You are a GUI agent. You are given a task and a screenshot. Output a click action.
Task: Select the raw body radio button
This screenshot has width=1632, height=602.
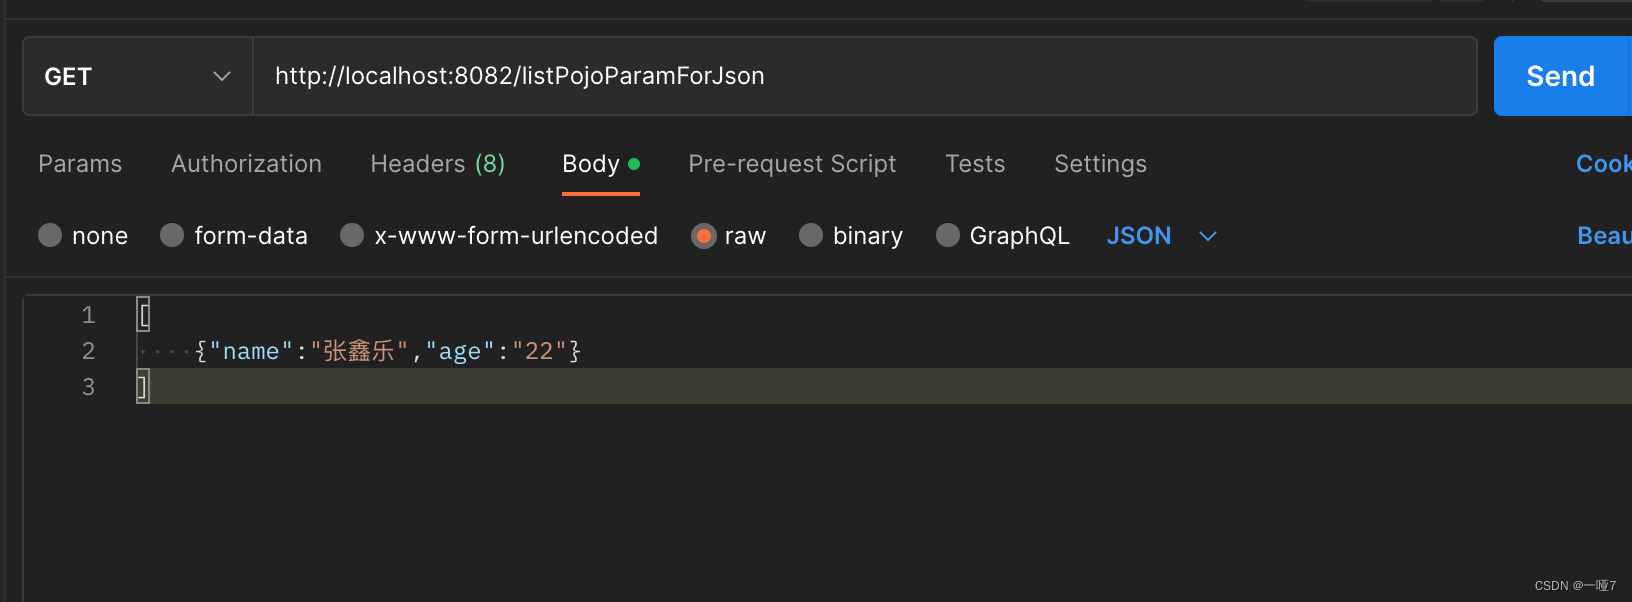pos(704,236)
